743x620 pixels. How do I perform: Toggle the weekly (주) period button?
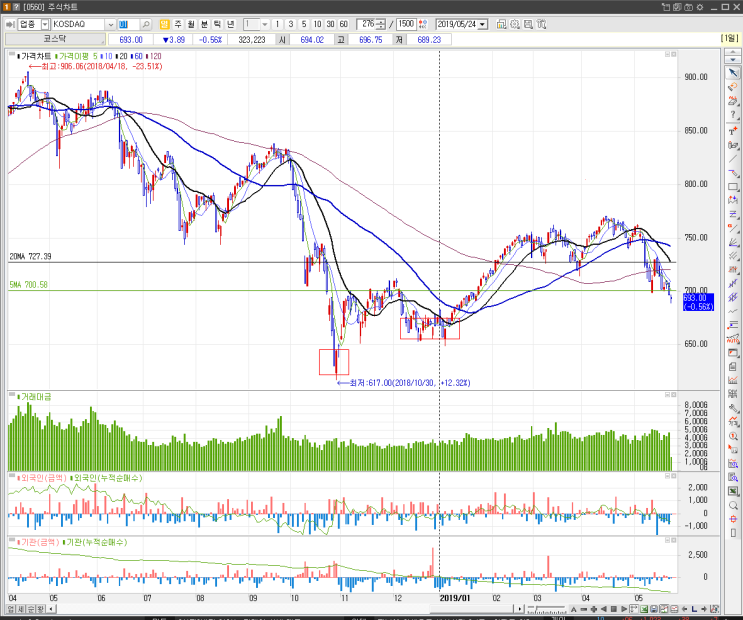[x=178, y=24]
